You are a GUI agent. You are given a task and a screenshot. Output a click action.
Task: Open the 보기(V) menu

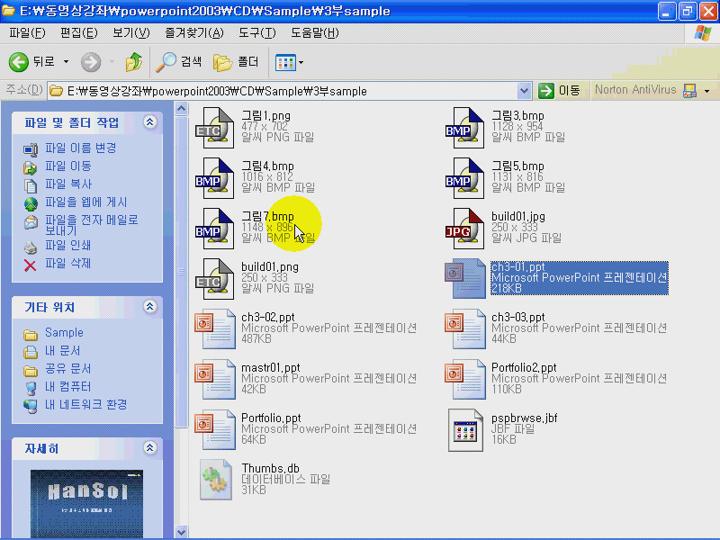[131, 33]
